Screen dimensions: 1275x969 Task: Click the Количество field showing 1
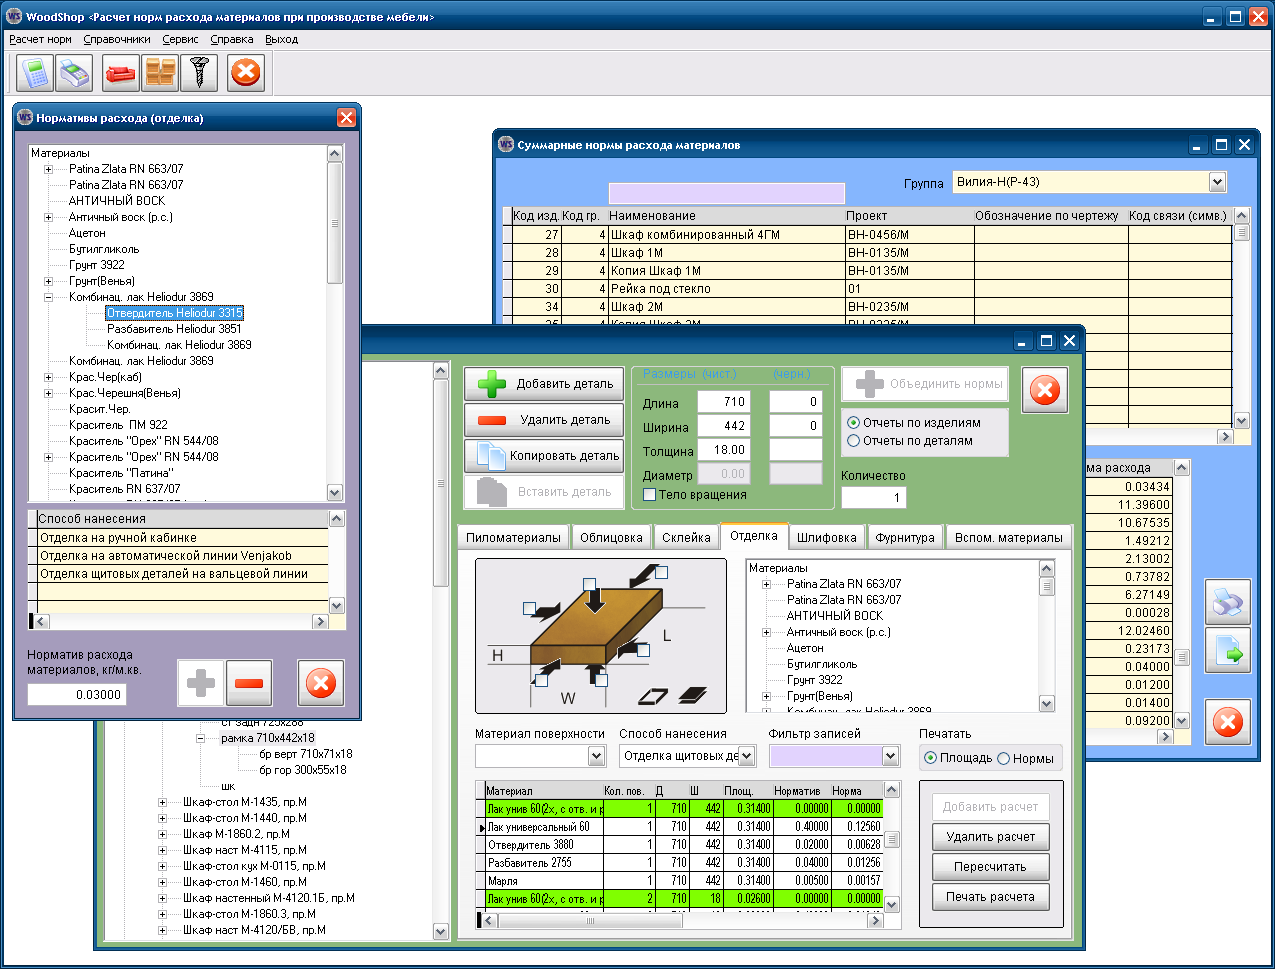click(x=874, y=497)
